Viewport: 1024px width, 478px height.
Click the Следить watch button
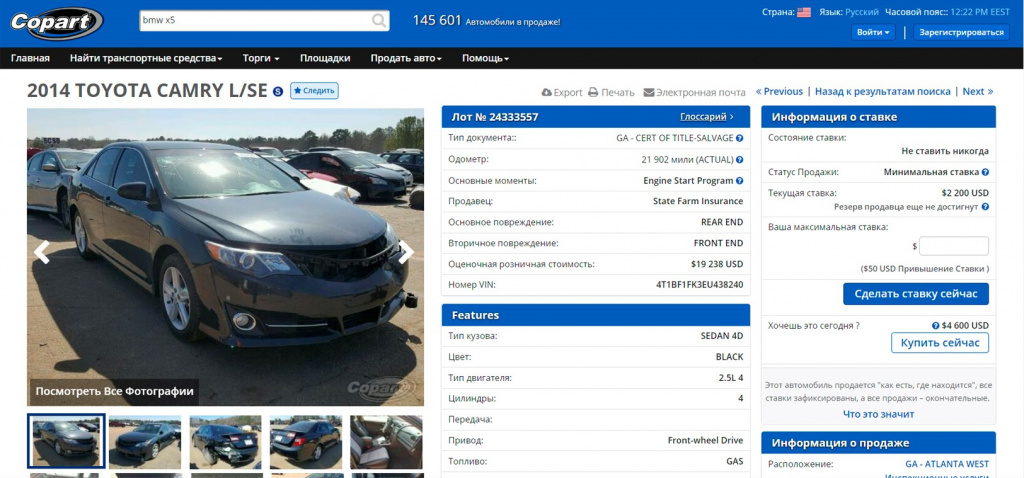click(x=314, y=91)
